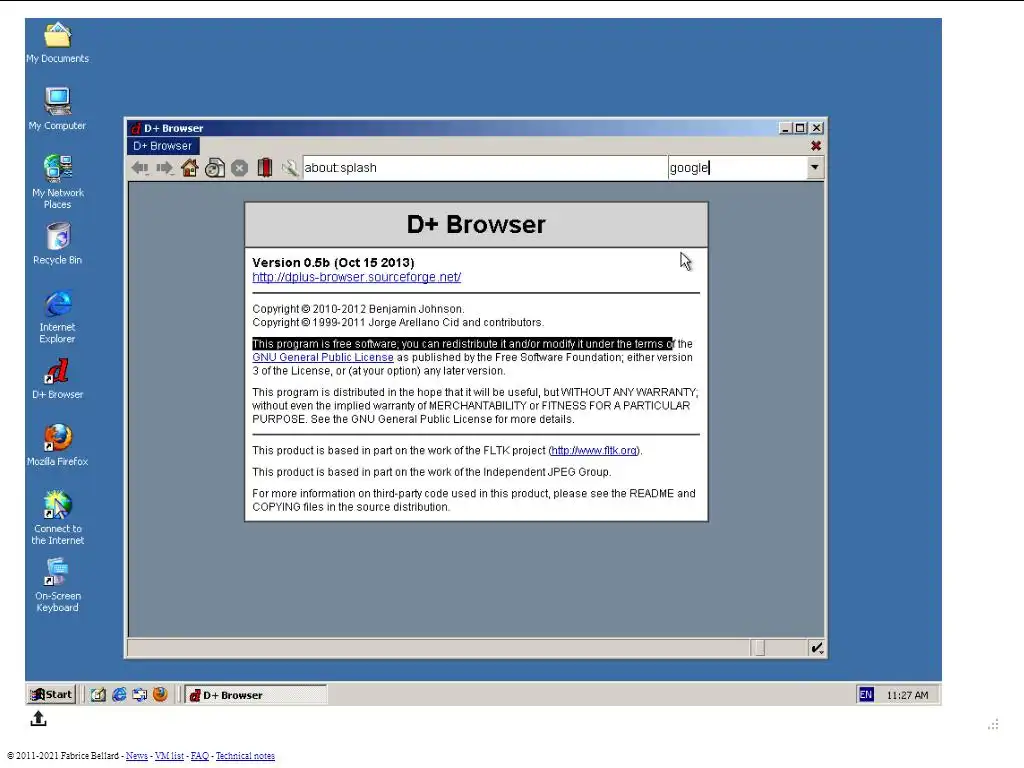Viewport: 1024px width, 768px height.
Task: Open the home page via Home icon
Action: coord(189,168)
